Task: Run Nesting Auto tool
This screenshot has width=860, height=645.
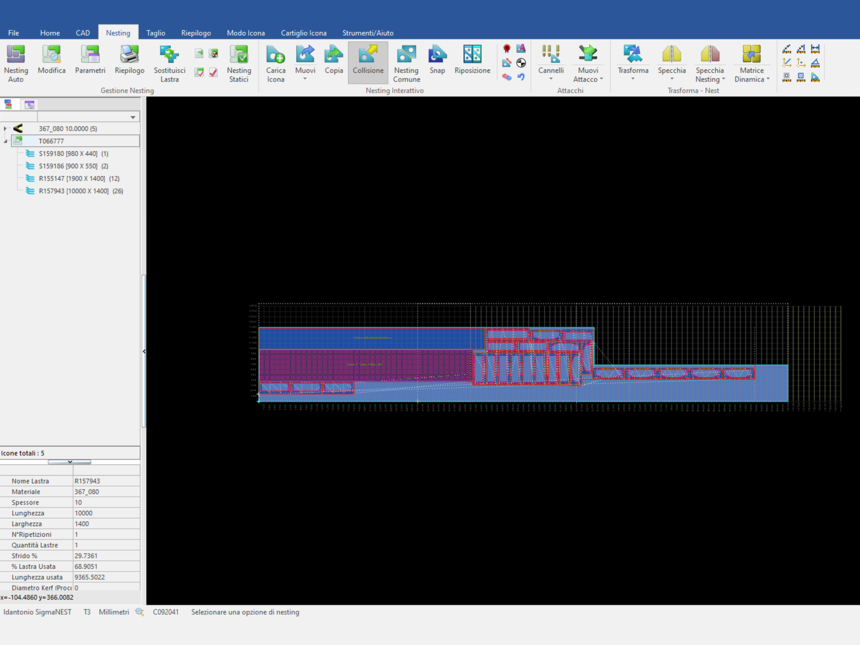Action: (16, 62)
